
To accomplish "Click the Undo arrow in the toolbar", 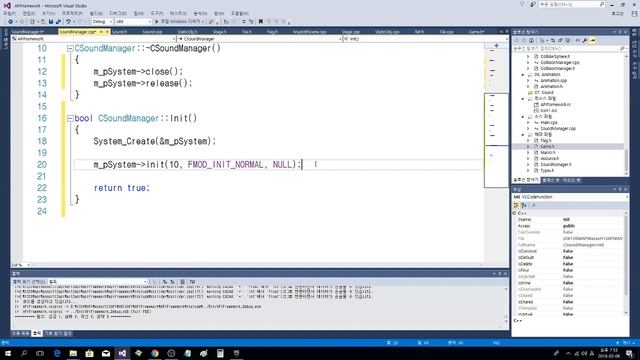I will [68, 22].
